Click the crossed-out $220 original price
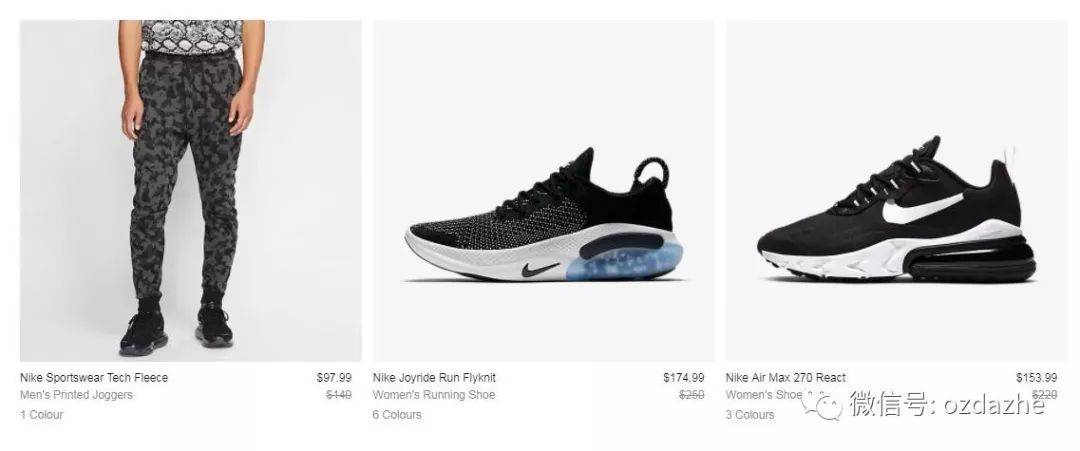1080x451 pixels. [1044, 395]
